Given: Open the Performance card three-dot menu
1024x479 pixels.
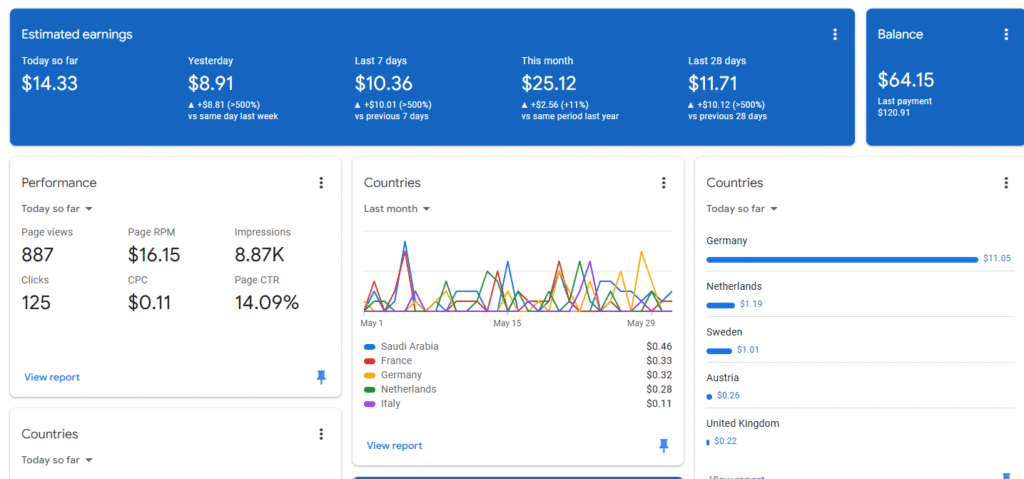Looking at the screenshot, I should coord(321,183).
